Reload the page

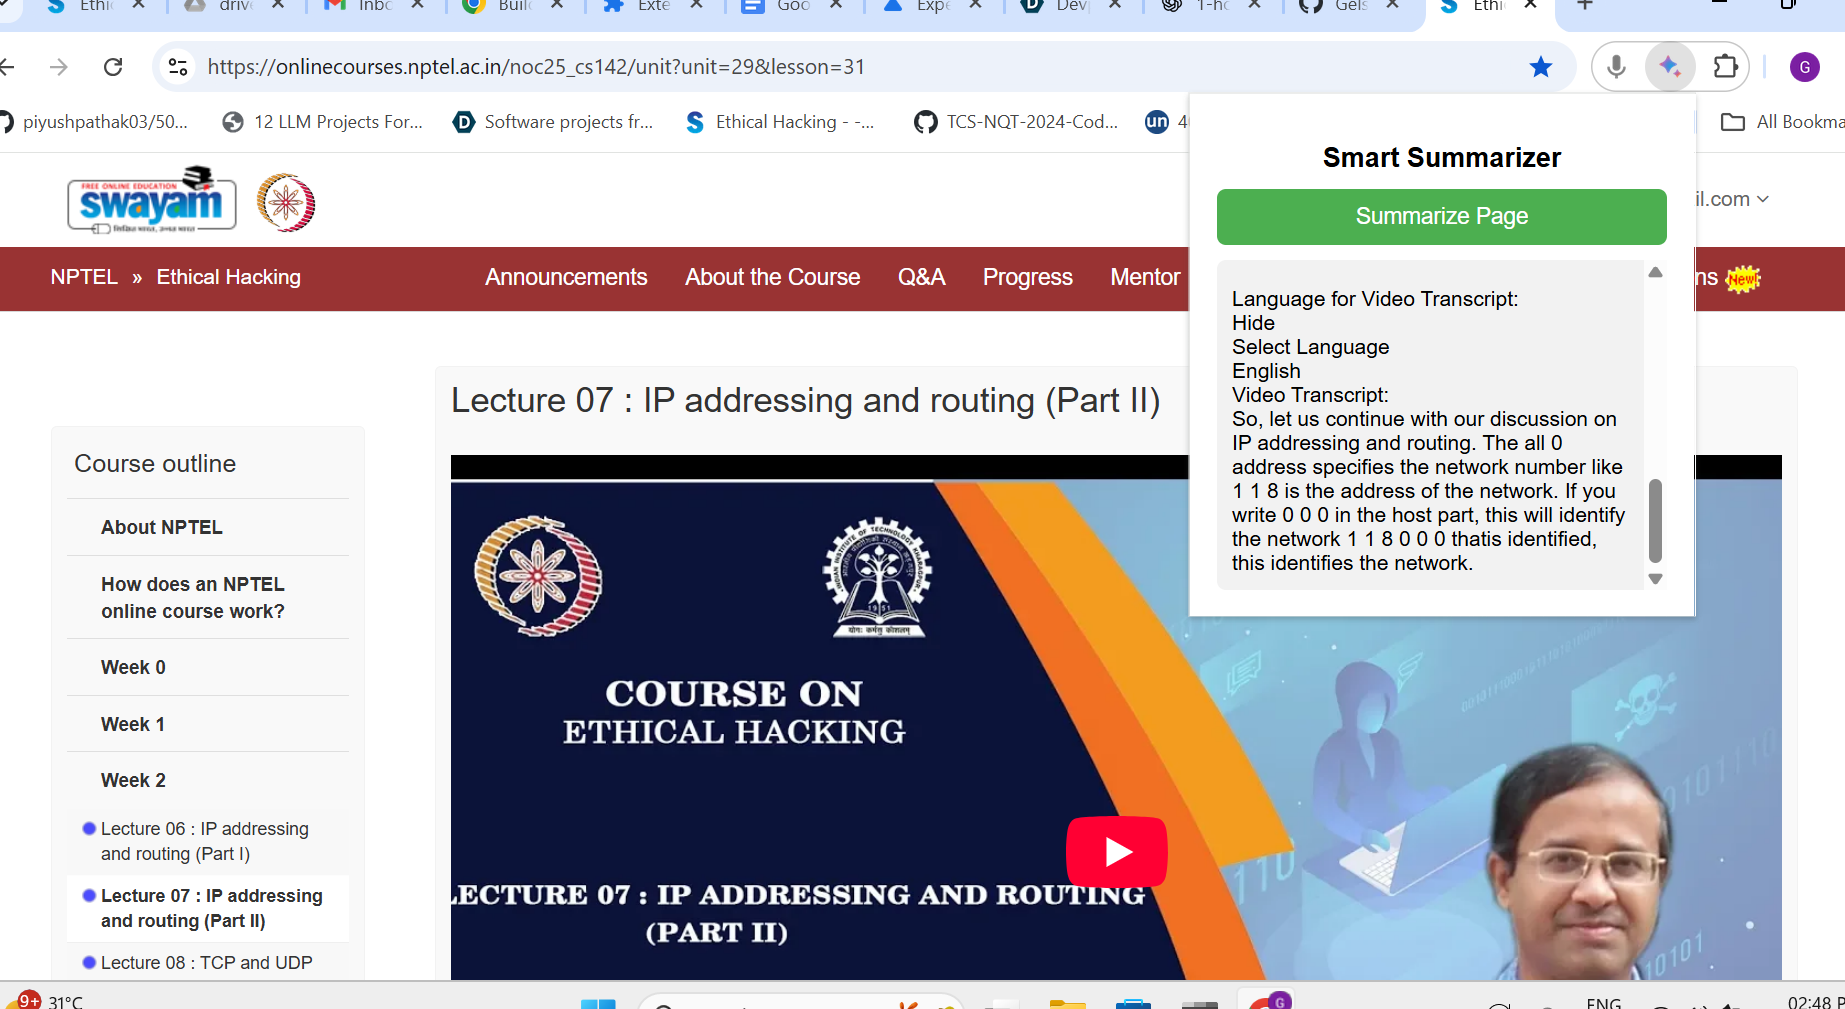point(113,67)
